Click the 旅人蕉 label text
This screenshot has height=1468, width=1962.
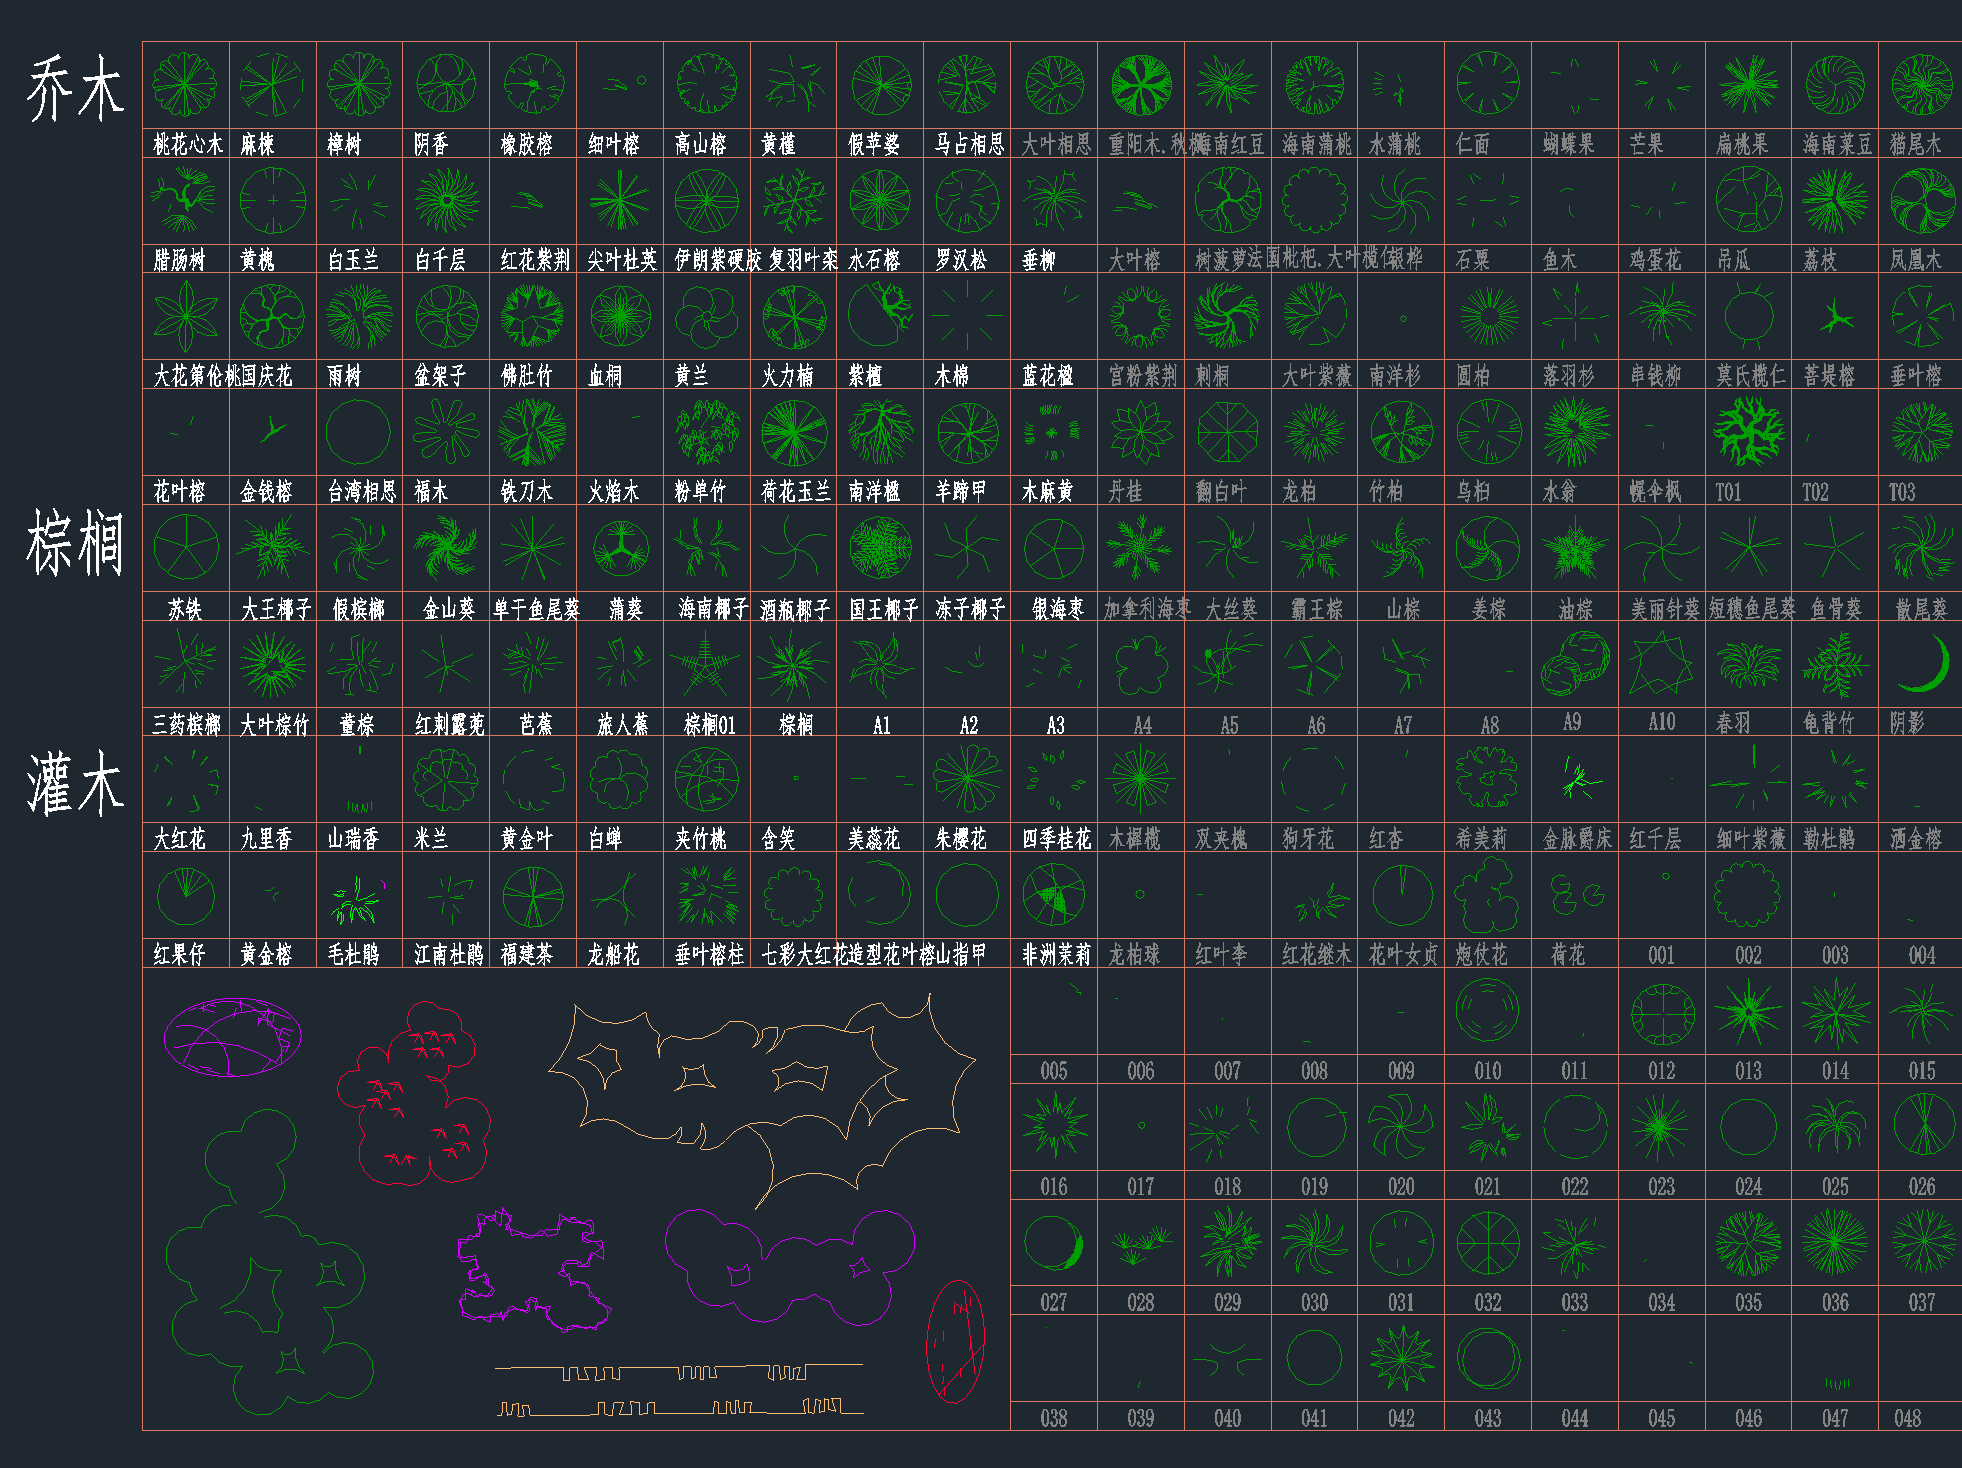pyautogui.click(x=623, y=724)
